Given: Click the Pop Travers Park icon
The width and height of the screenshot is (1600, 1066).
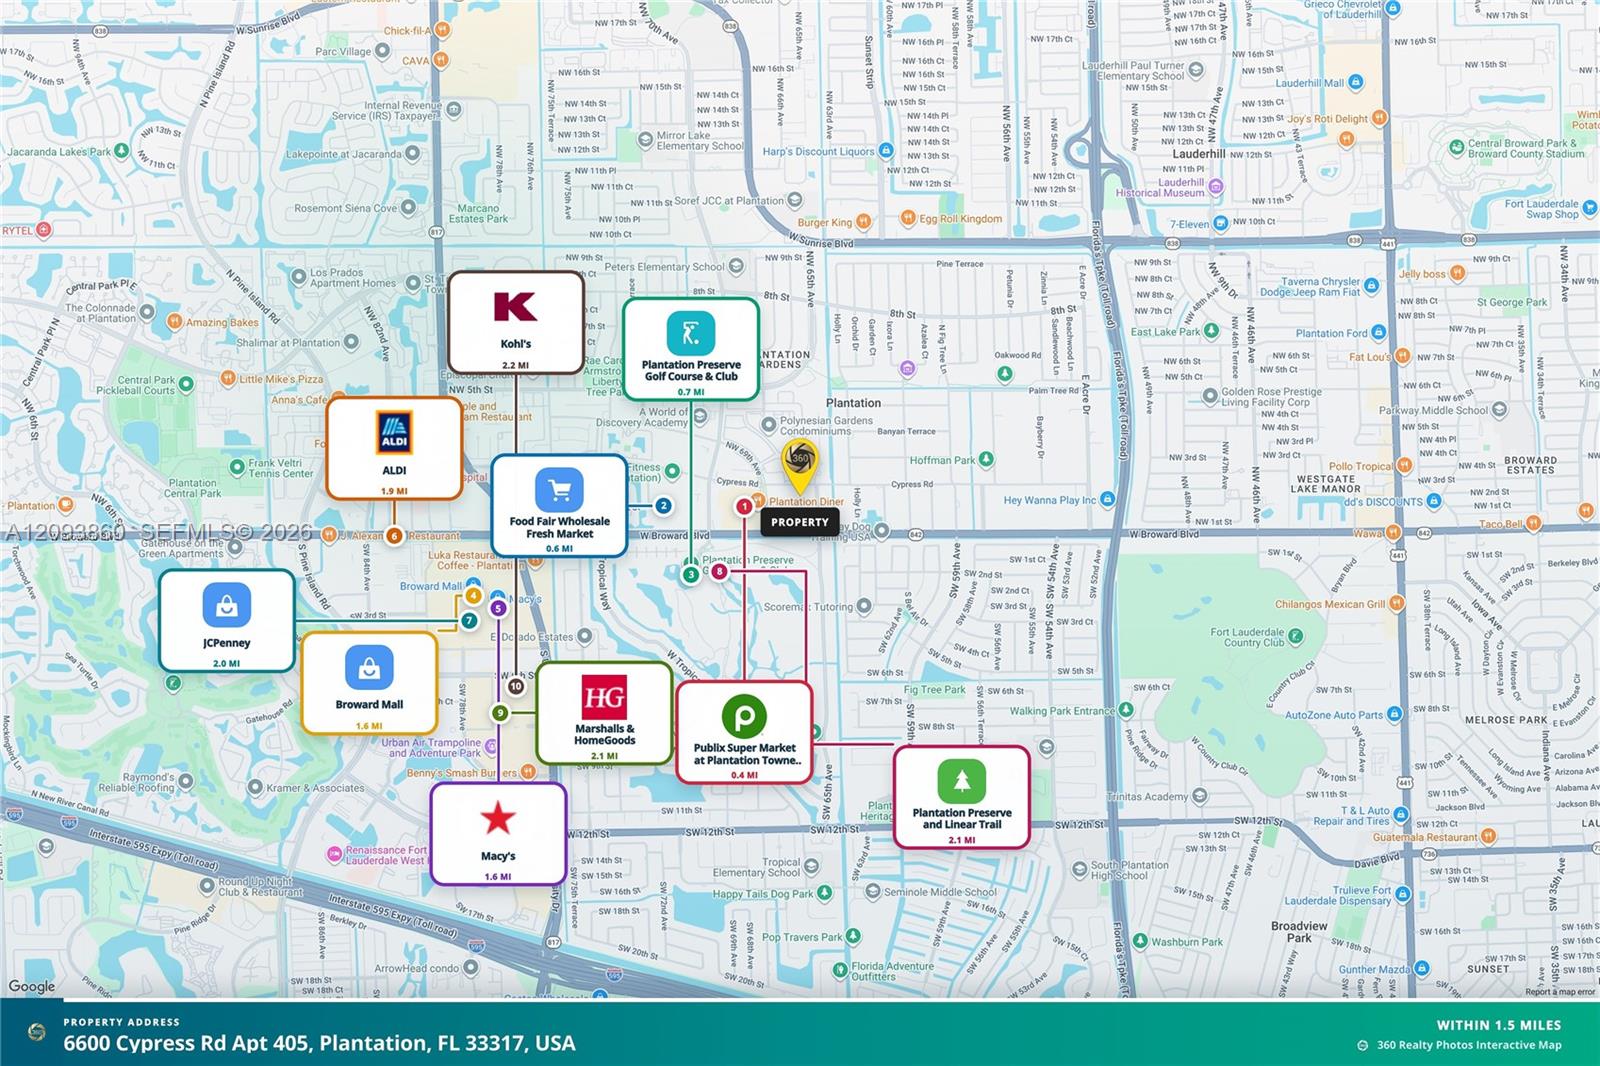Looking at the screenshot, I should 853,937.
